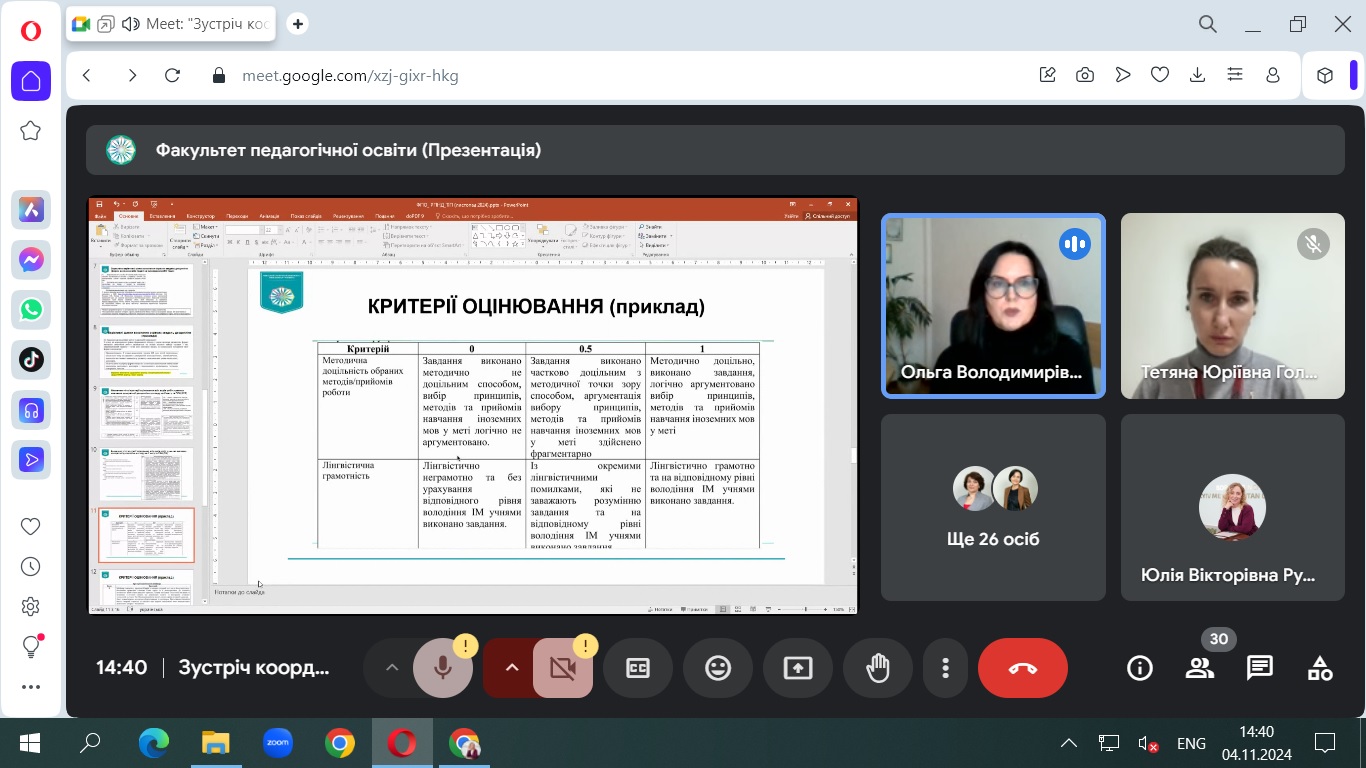Open the emoji reactions panel
Image resolution: width=1366 pixels, height=768 pixels.
[718, 668]
